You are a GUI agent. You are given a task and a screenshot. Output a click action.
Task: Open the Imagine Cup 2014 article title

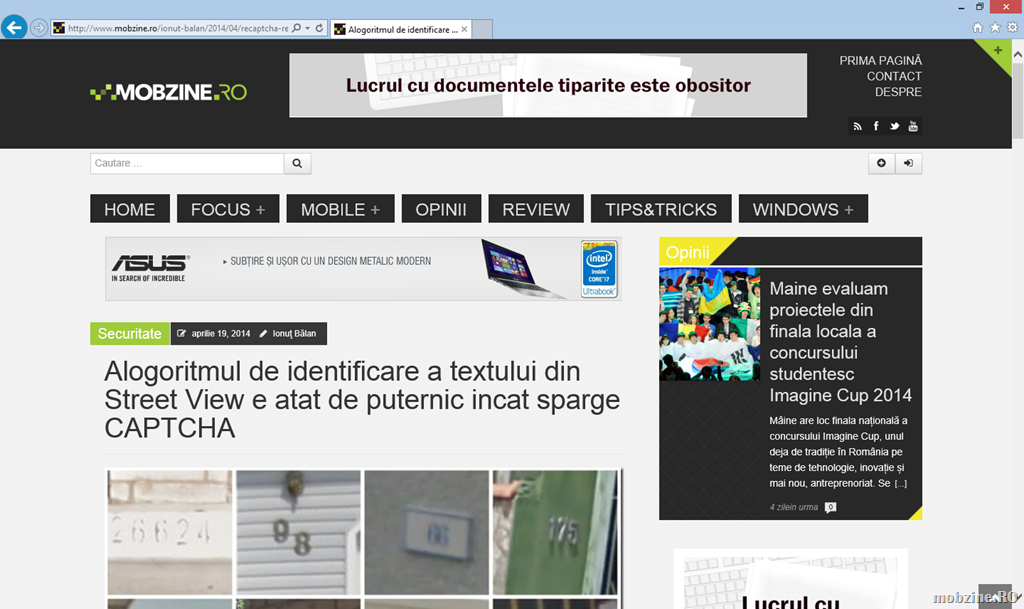tap(840, 341)
